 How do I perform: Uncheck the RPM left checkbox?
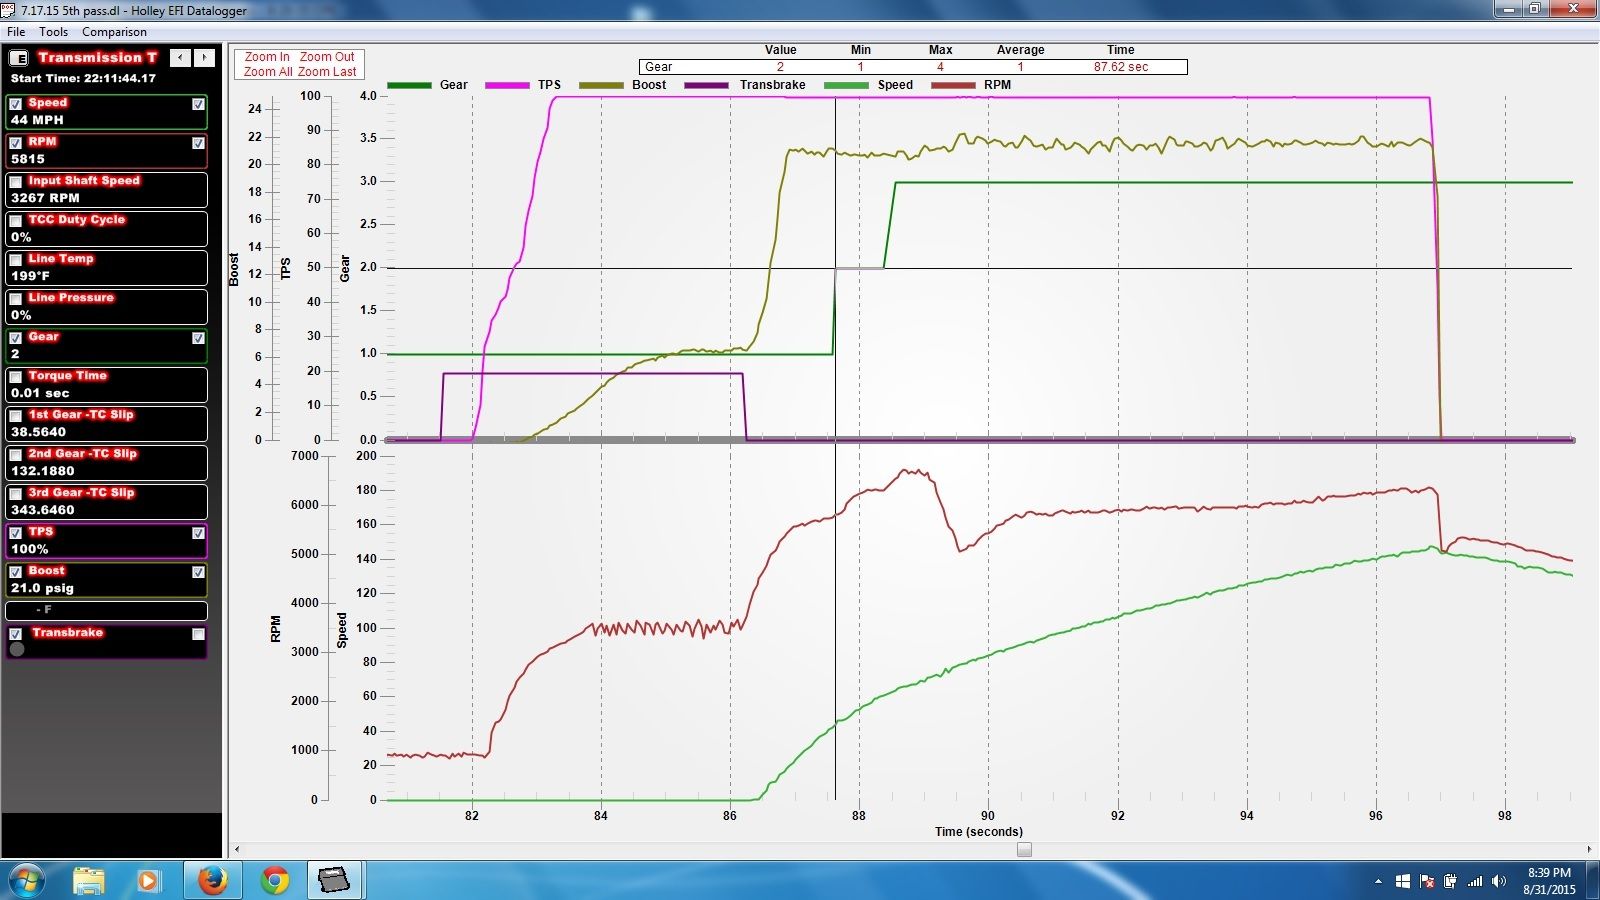[16, 143]
